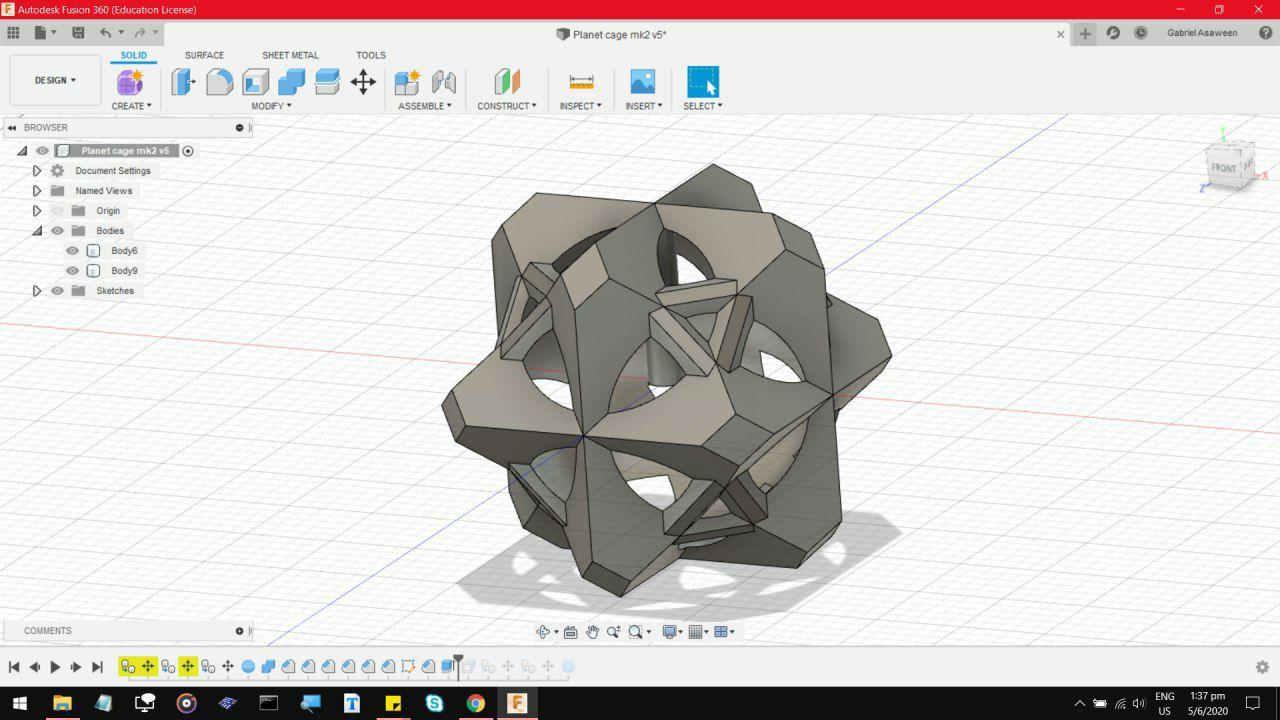Open Gabriel Asaween account menu
The height and width of the screenshot is (720, 1280).
(1202, 33)
